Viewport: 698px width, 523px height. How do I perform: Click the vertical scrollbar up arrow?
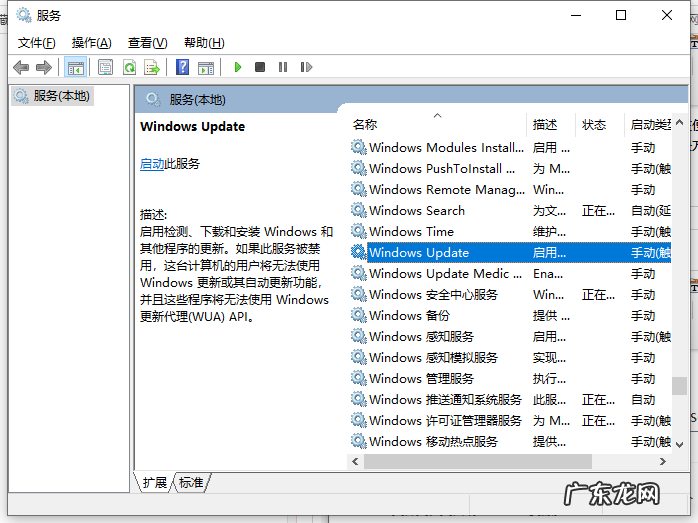tap(679, 122)
